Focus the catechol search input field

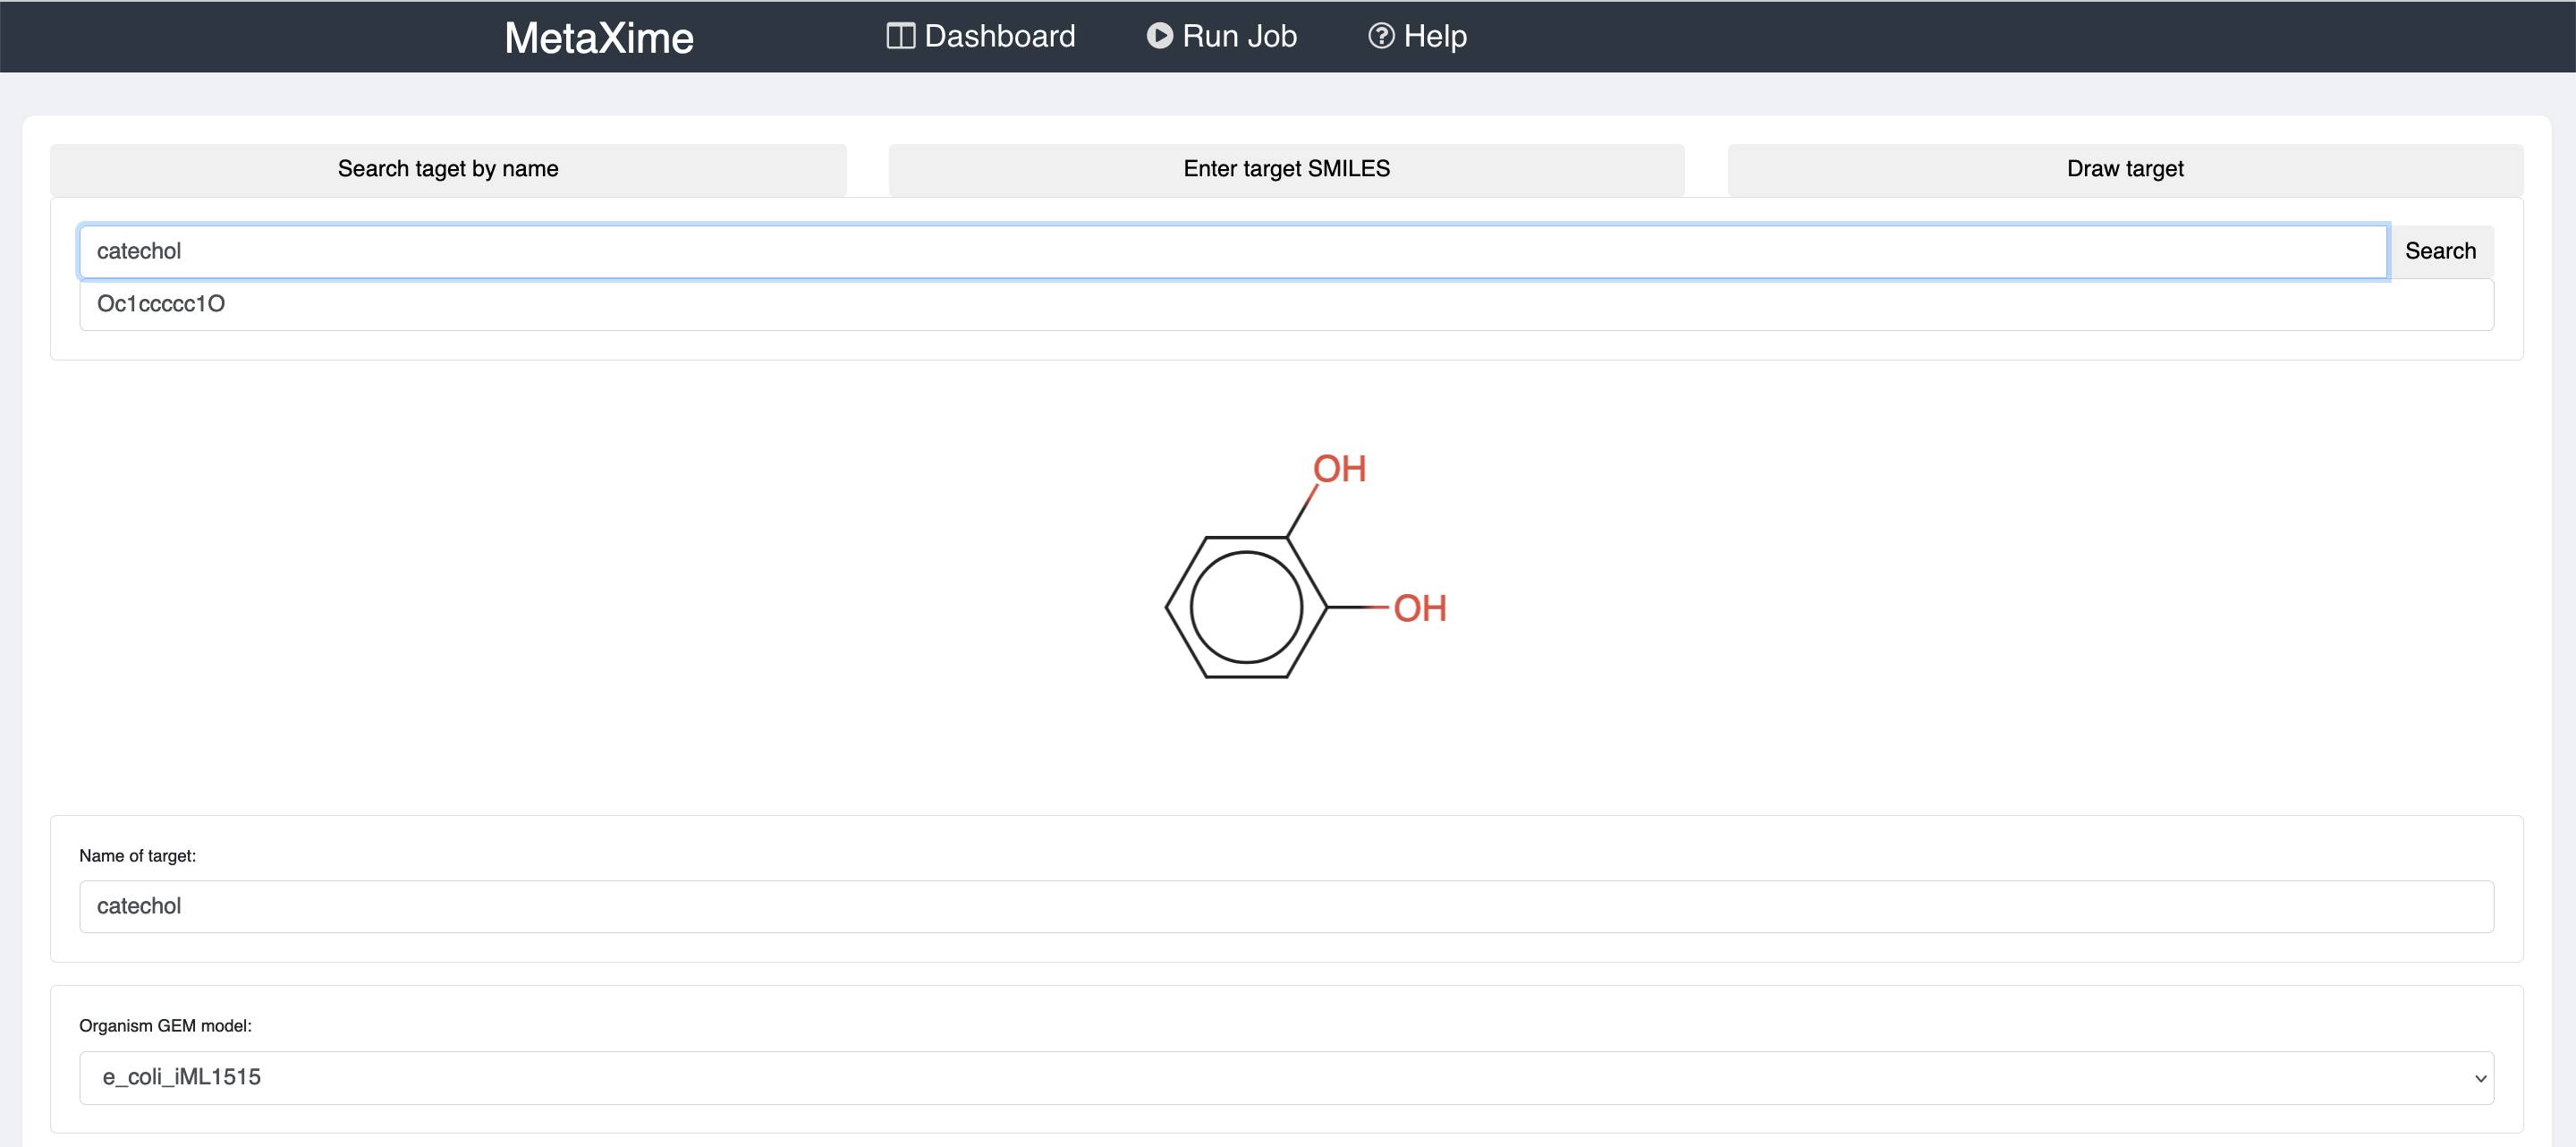tap(1233, 251)
